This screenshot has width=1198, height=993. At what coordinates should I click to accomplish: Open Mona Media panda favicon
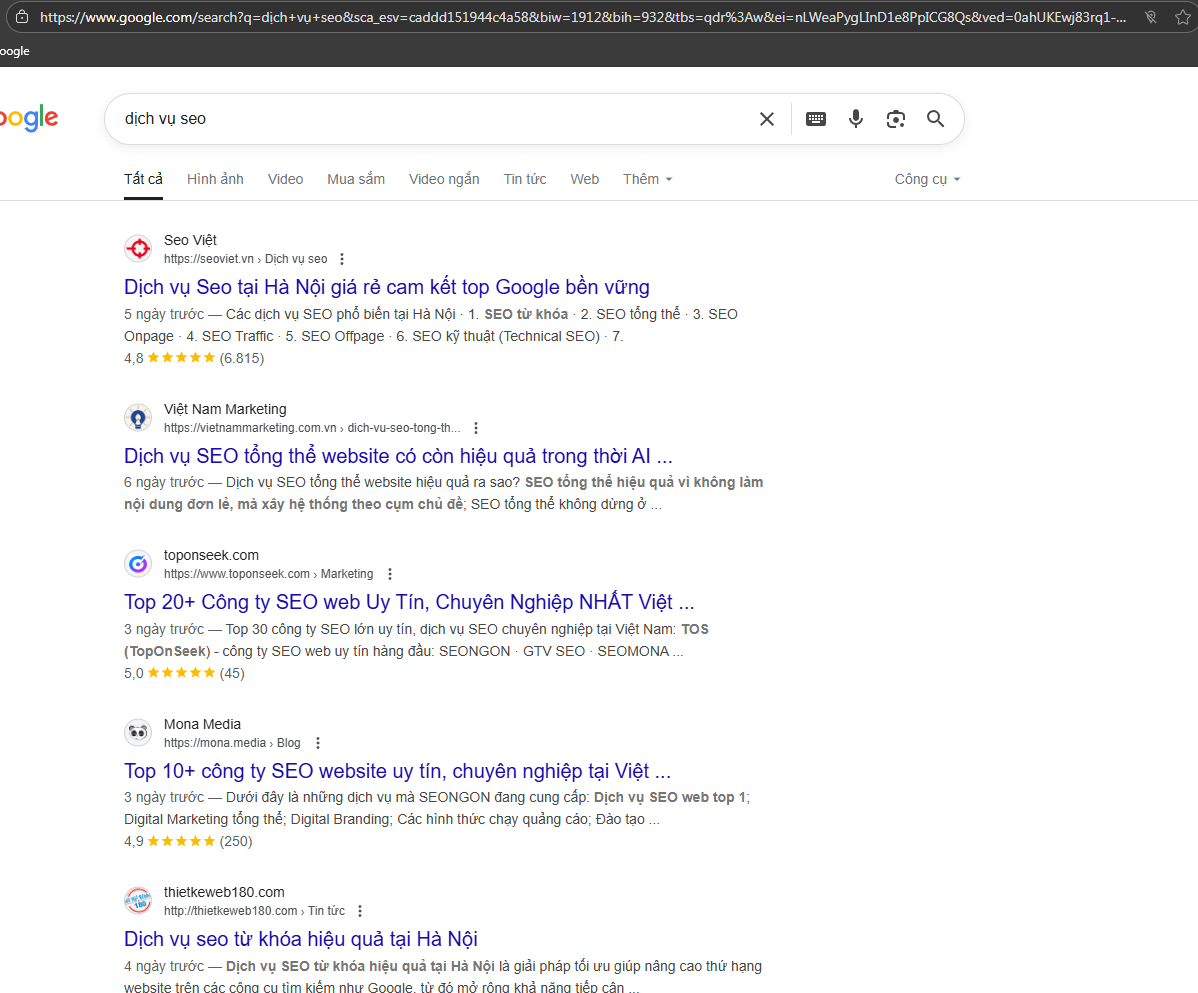tap(138, 733)
